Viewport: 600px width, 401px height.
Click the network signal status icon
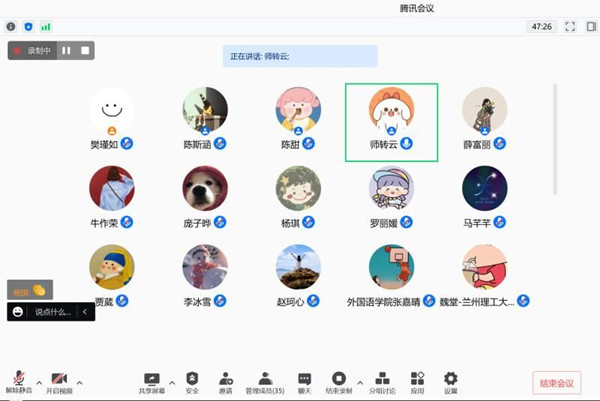click(x=45, y=26)
